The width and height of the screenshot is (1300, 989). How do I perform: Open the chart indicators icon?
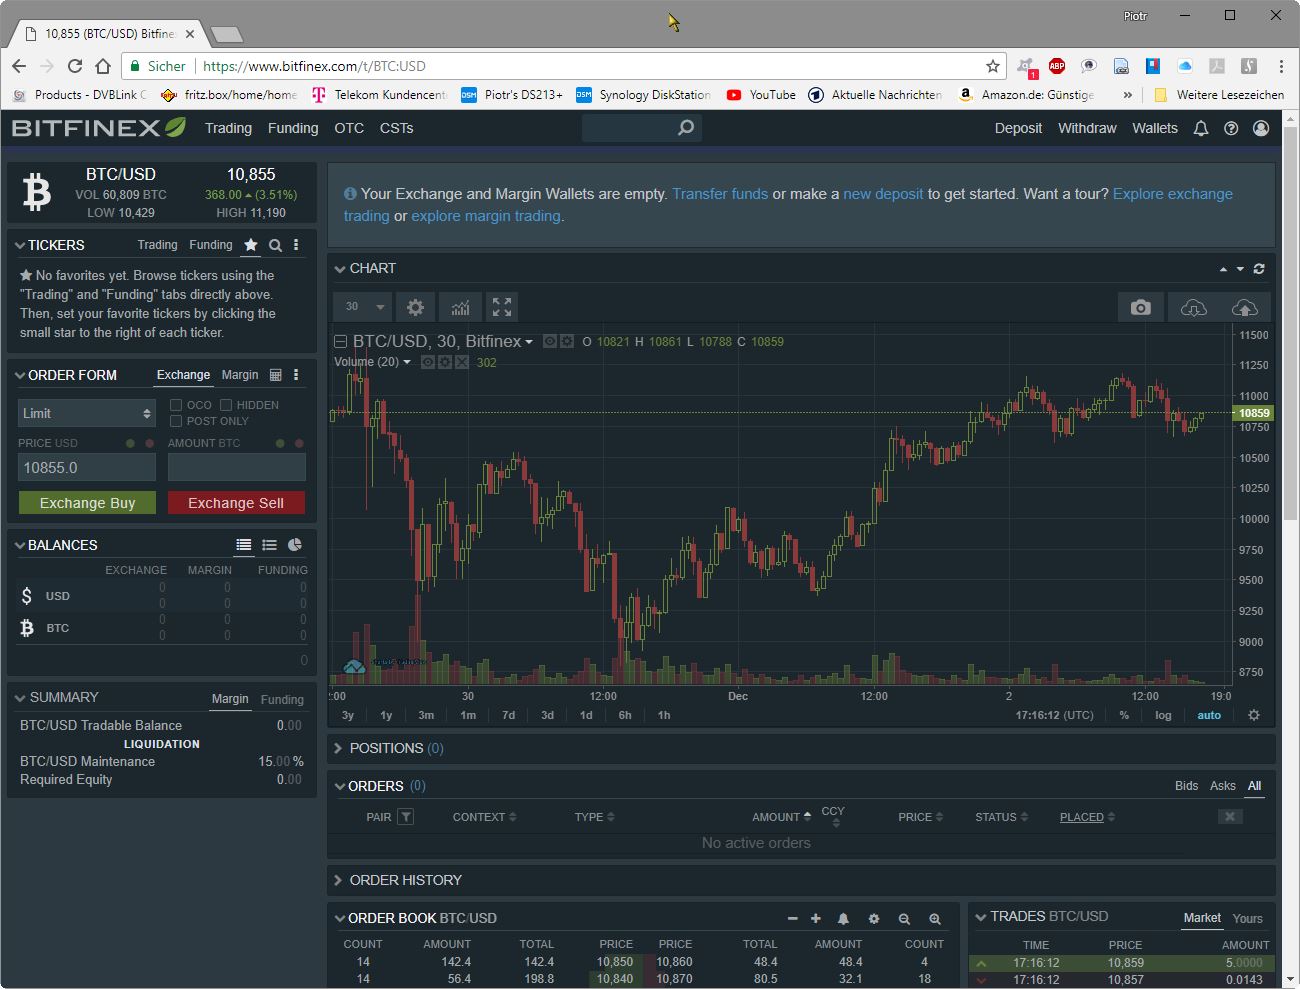click(x=460, y=307)
